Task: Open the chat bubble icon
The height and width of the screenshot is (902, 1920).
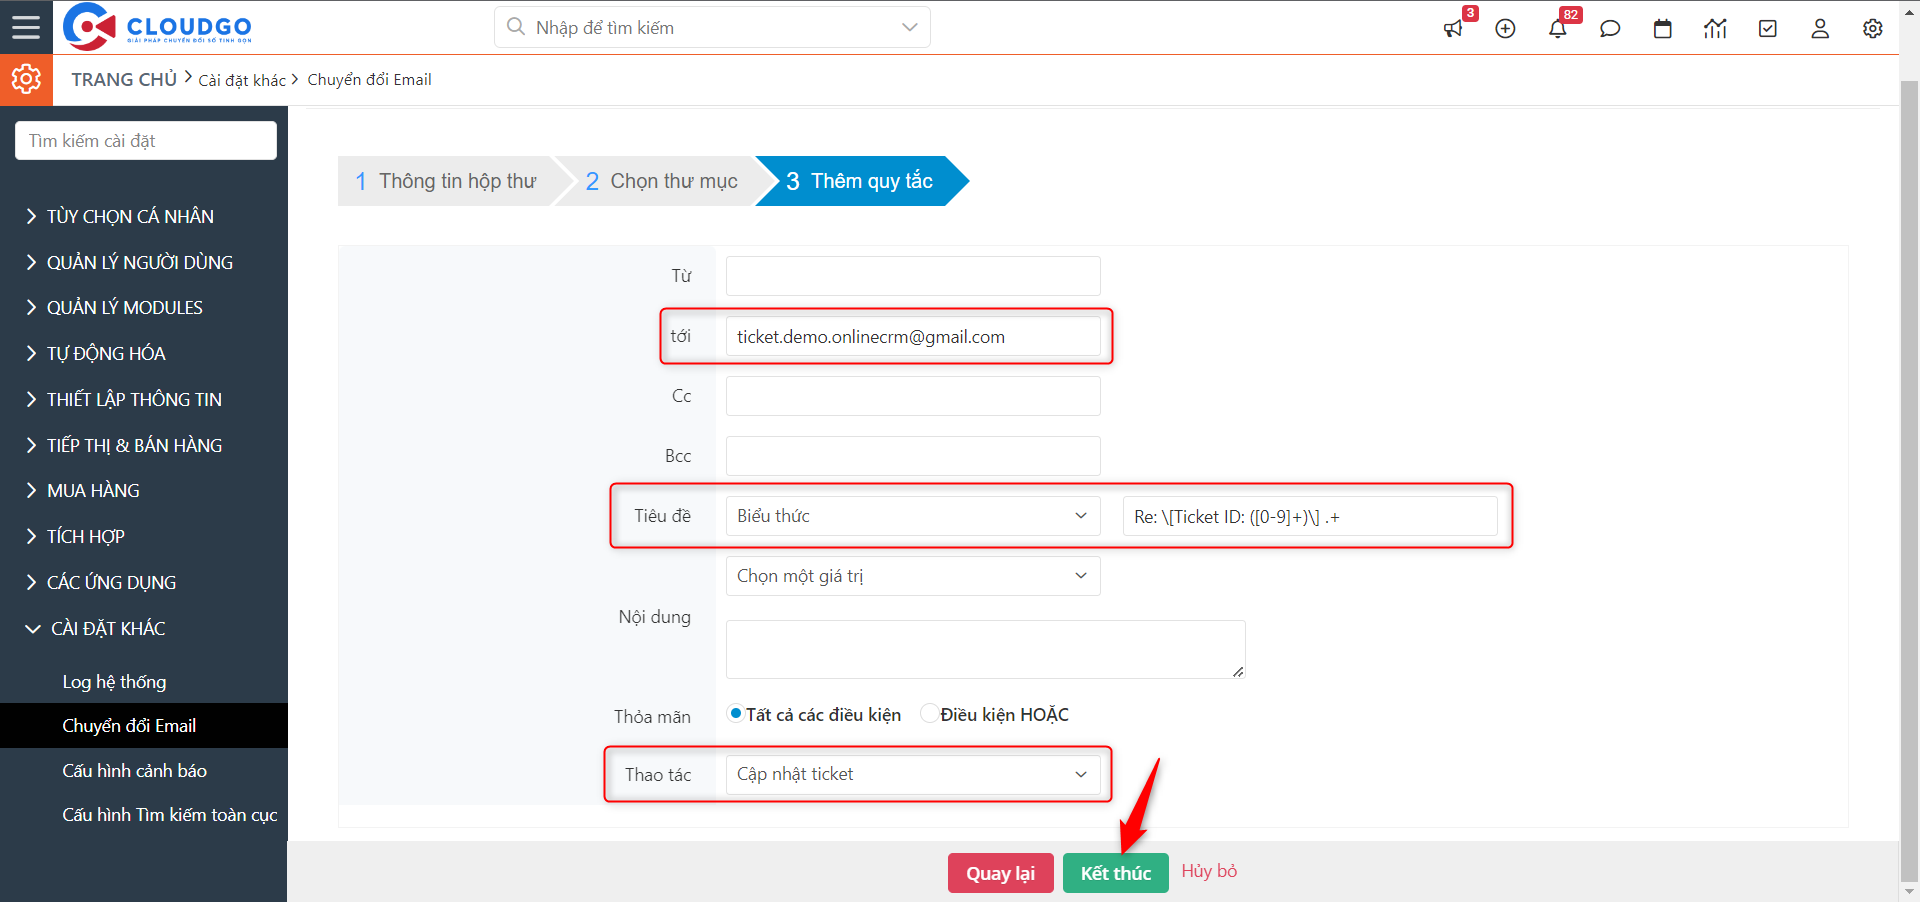Action: tap(1610, 29)
